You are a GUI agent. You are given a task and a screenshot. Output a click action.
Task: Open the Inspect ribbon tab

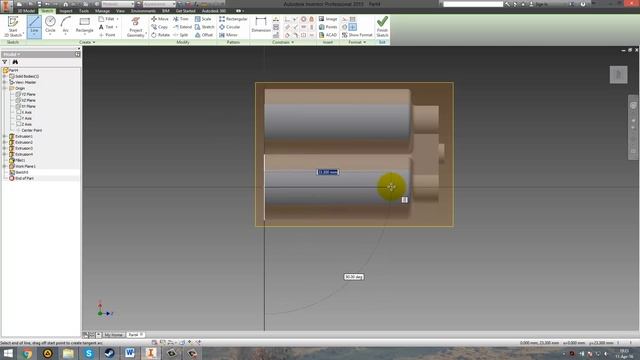[66, 11]
